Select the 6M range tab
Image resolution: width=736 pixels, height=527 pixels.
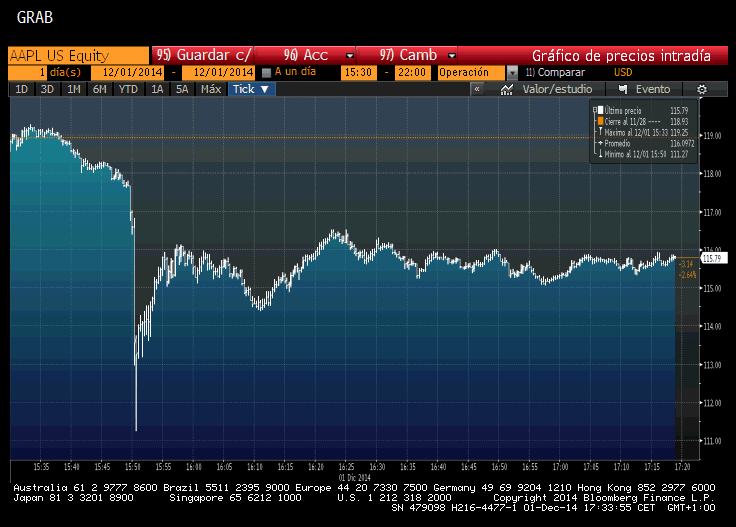pos(100,89)
